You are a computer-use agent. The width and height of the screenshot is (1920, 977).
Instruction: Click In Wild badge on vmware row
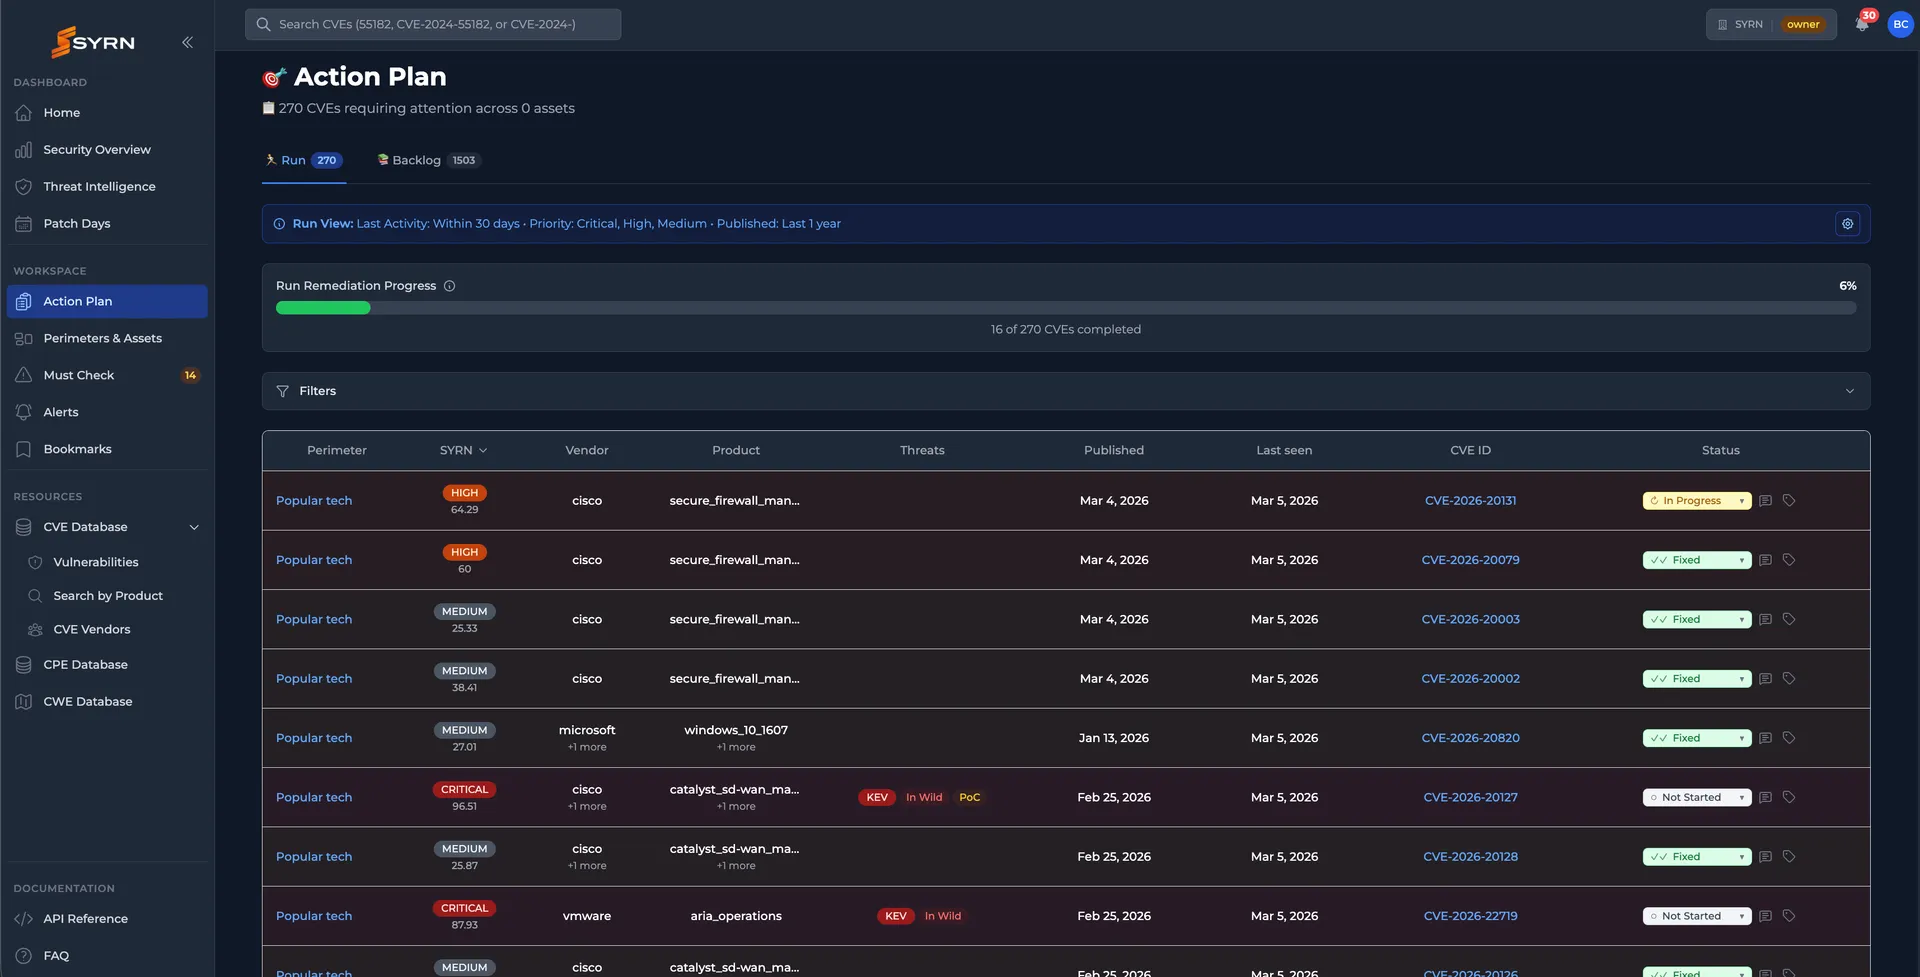943,916
